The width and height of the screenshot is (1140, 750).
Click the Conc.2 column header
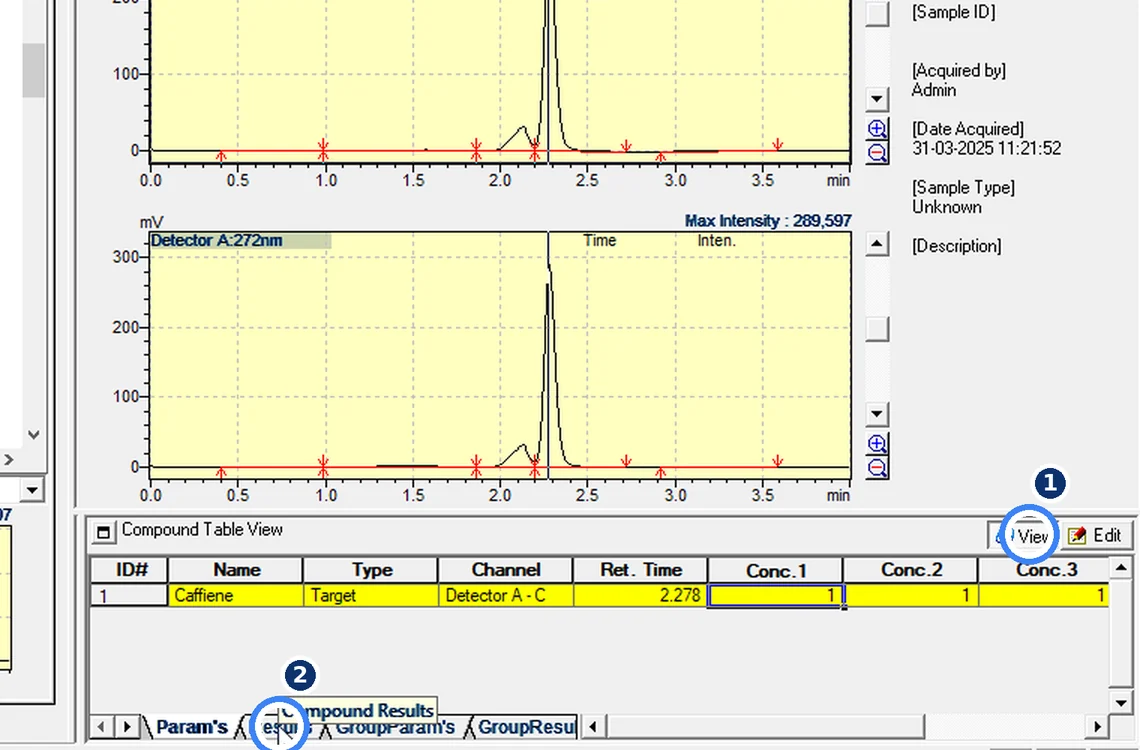[x=911, y=570]
